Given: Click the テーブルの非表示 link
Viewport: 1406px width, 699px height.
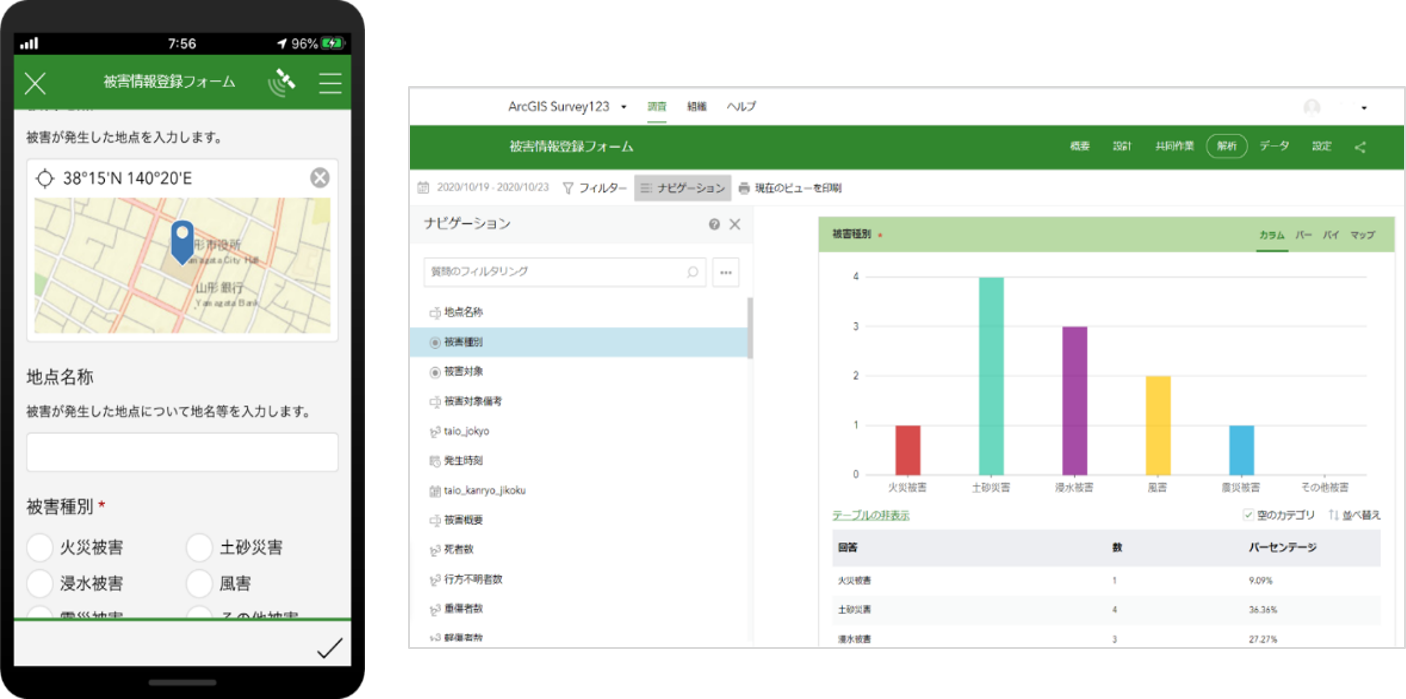Looking at the screenshot, I should [871, 516].
